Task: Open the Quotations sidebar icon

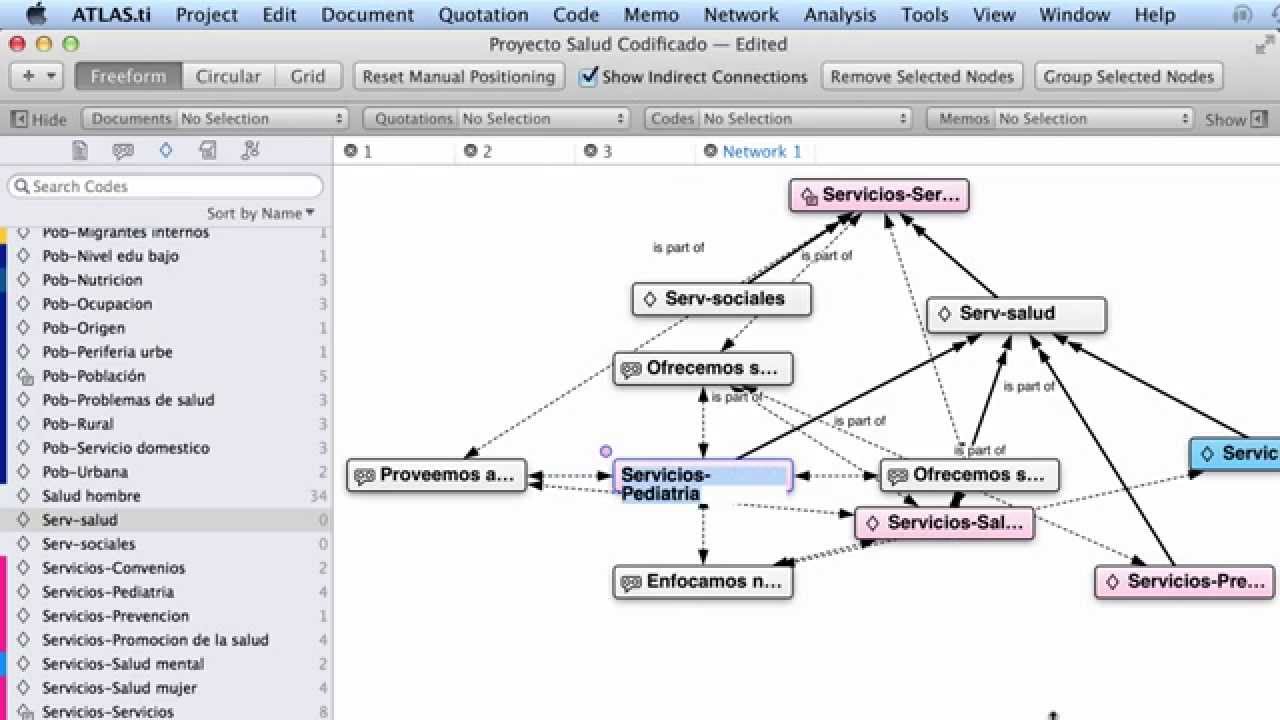Action: tap(123, 151)
